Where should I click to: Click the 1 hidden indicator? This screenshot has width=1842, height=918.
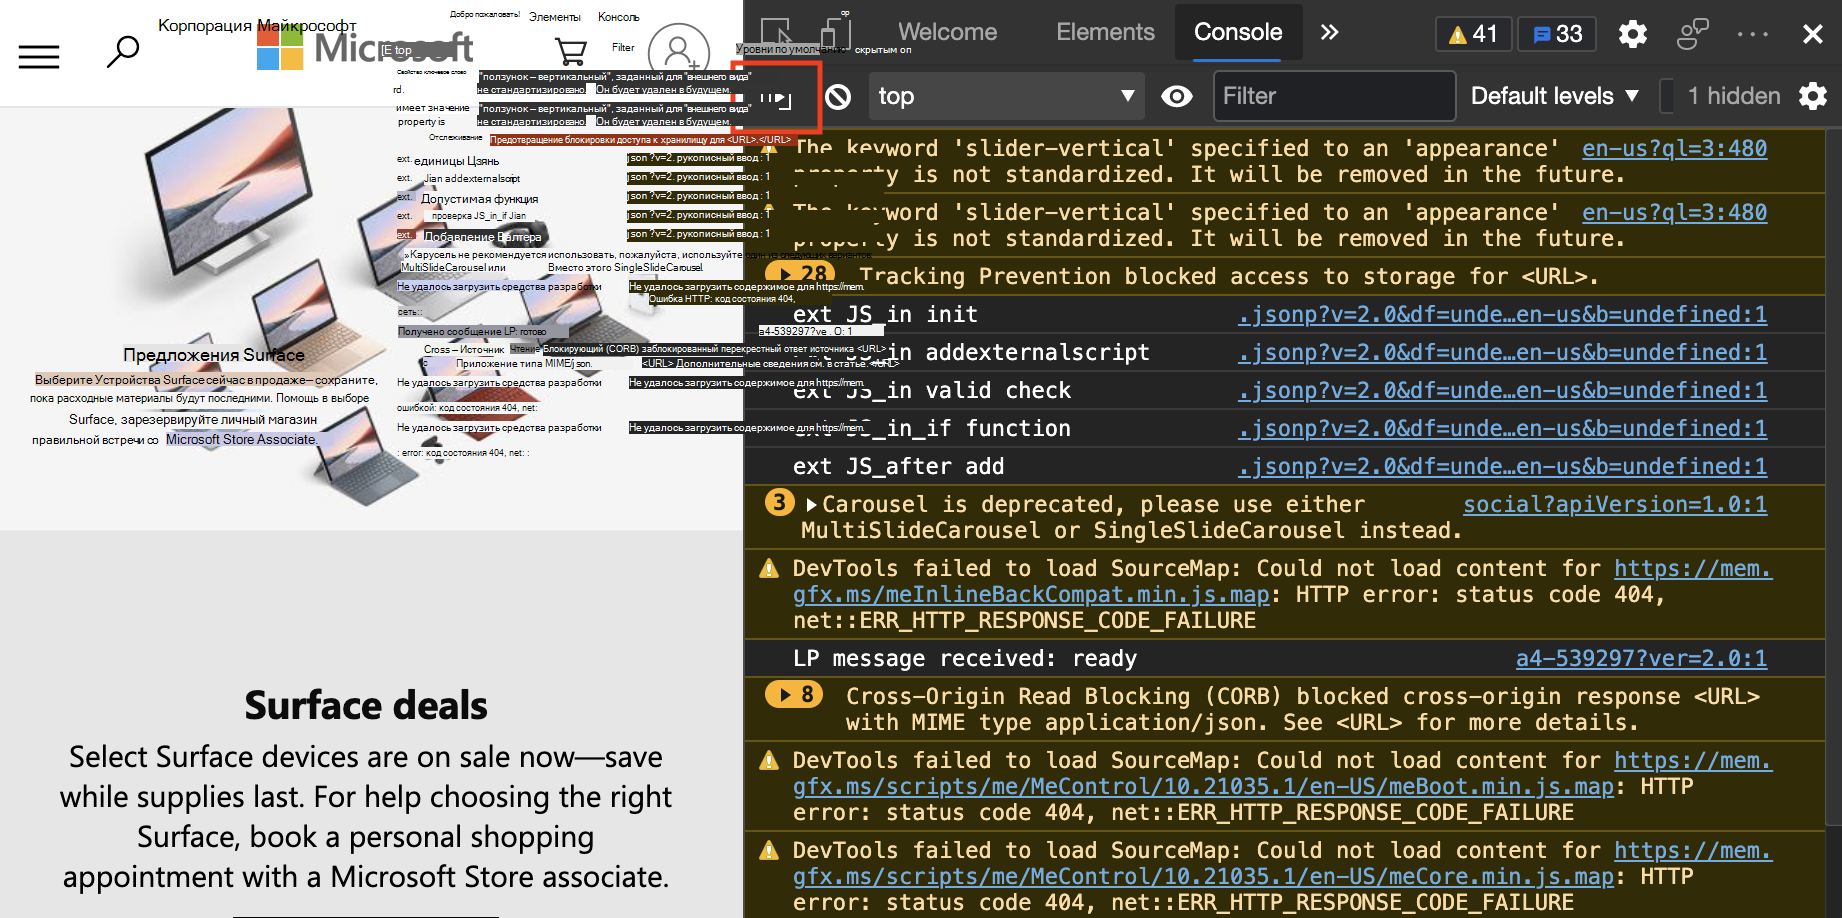point(1734,96)
